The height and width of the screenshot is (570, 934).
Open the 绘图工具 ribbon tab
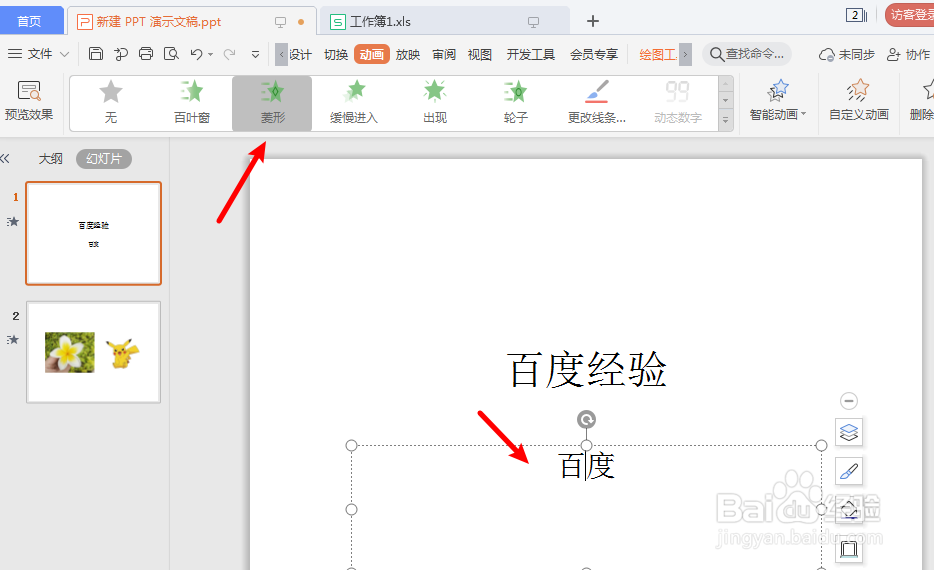tap(658, 54)
